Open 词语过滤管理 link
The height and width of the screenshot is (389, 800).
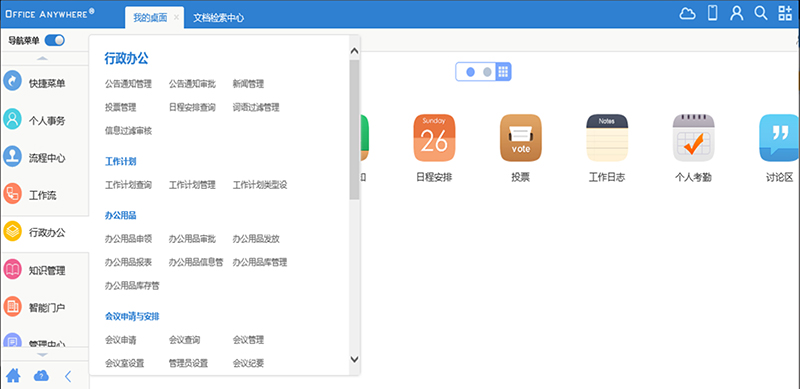256,107
